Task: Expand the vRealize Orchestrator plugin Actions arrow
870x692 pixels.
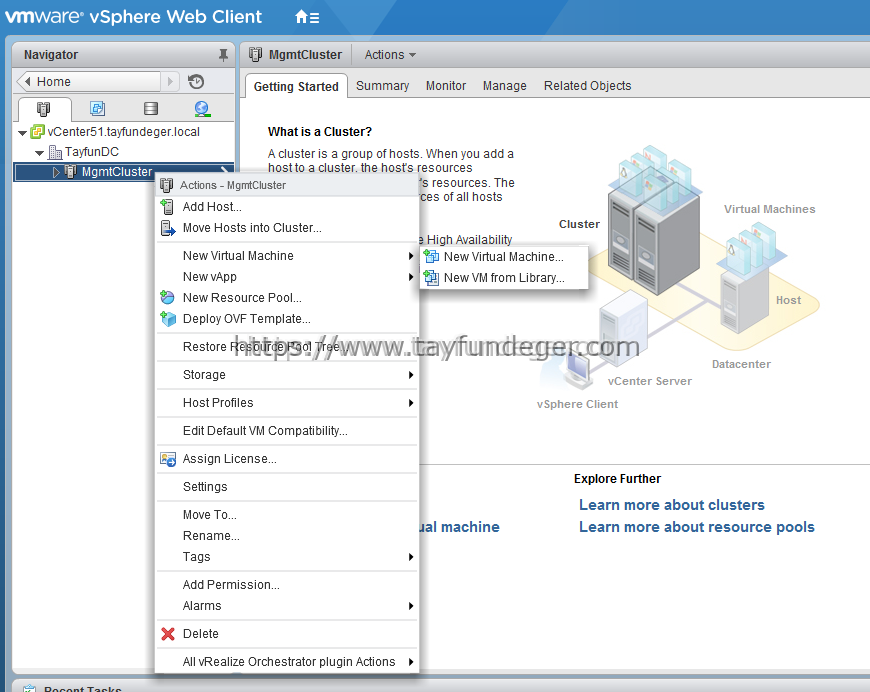Action: (411, 662)
